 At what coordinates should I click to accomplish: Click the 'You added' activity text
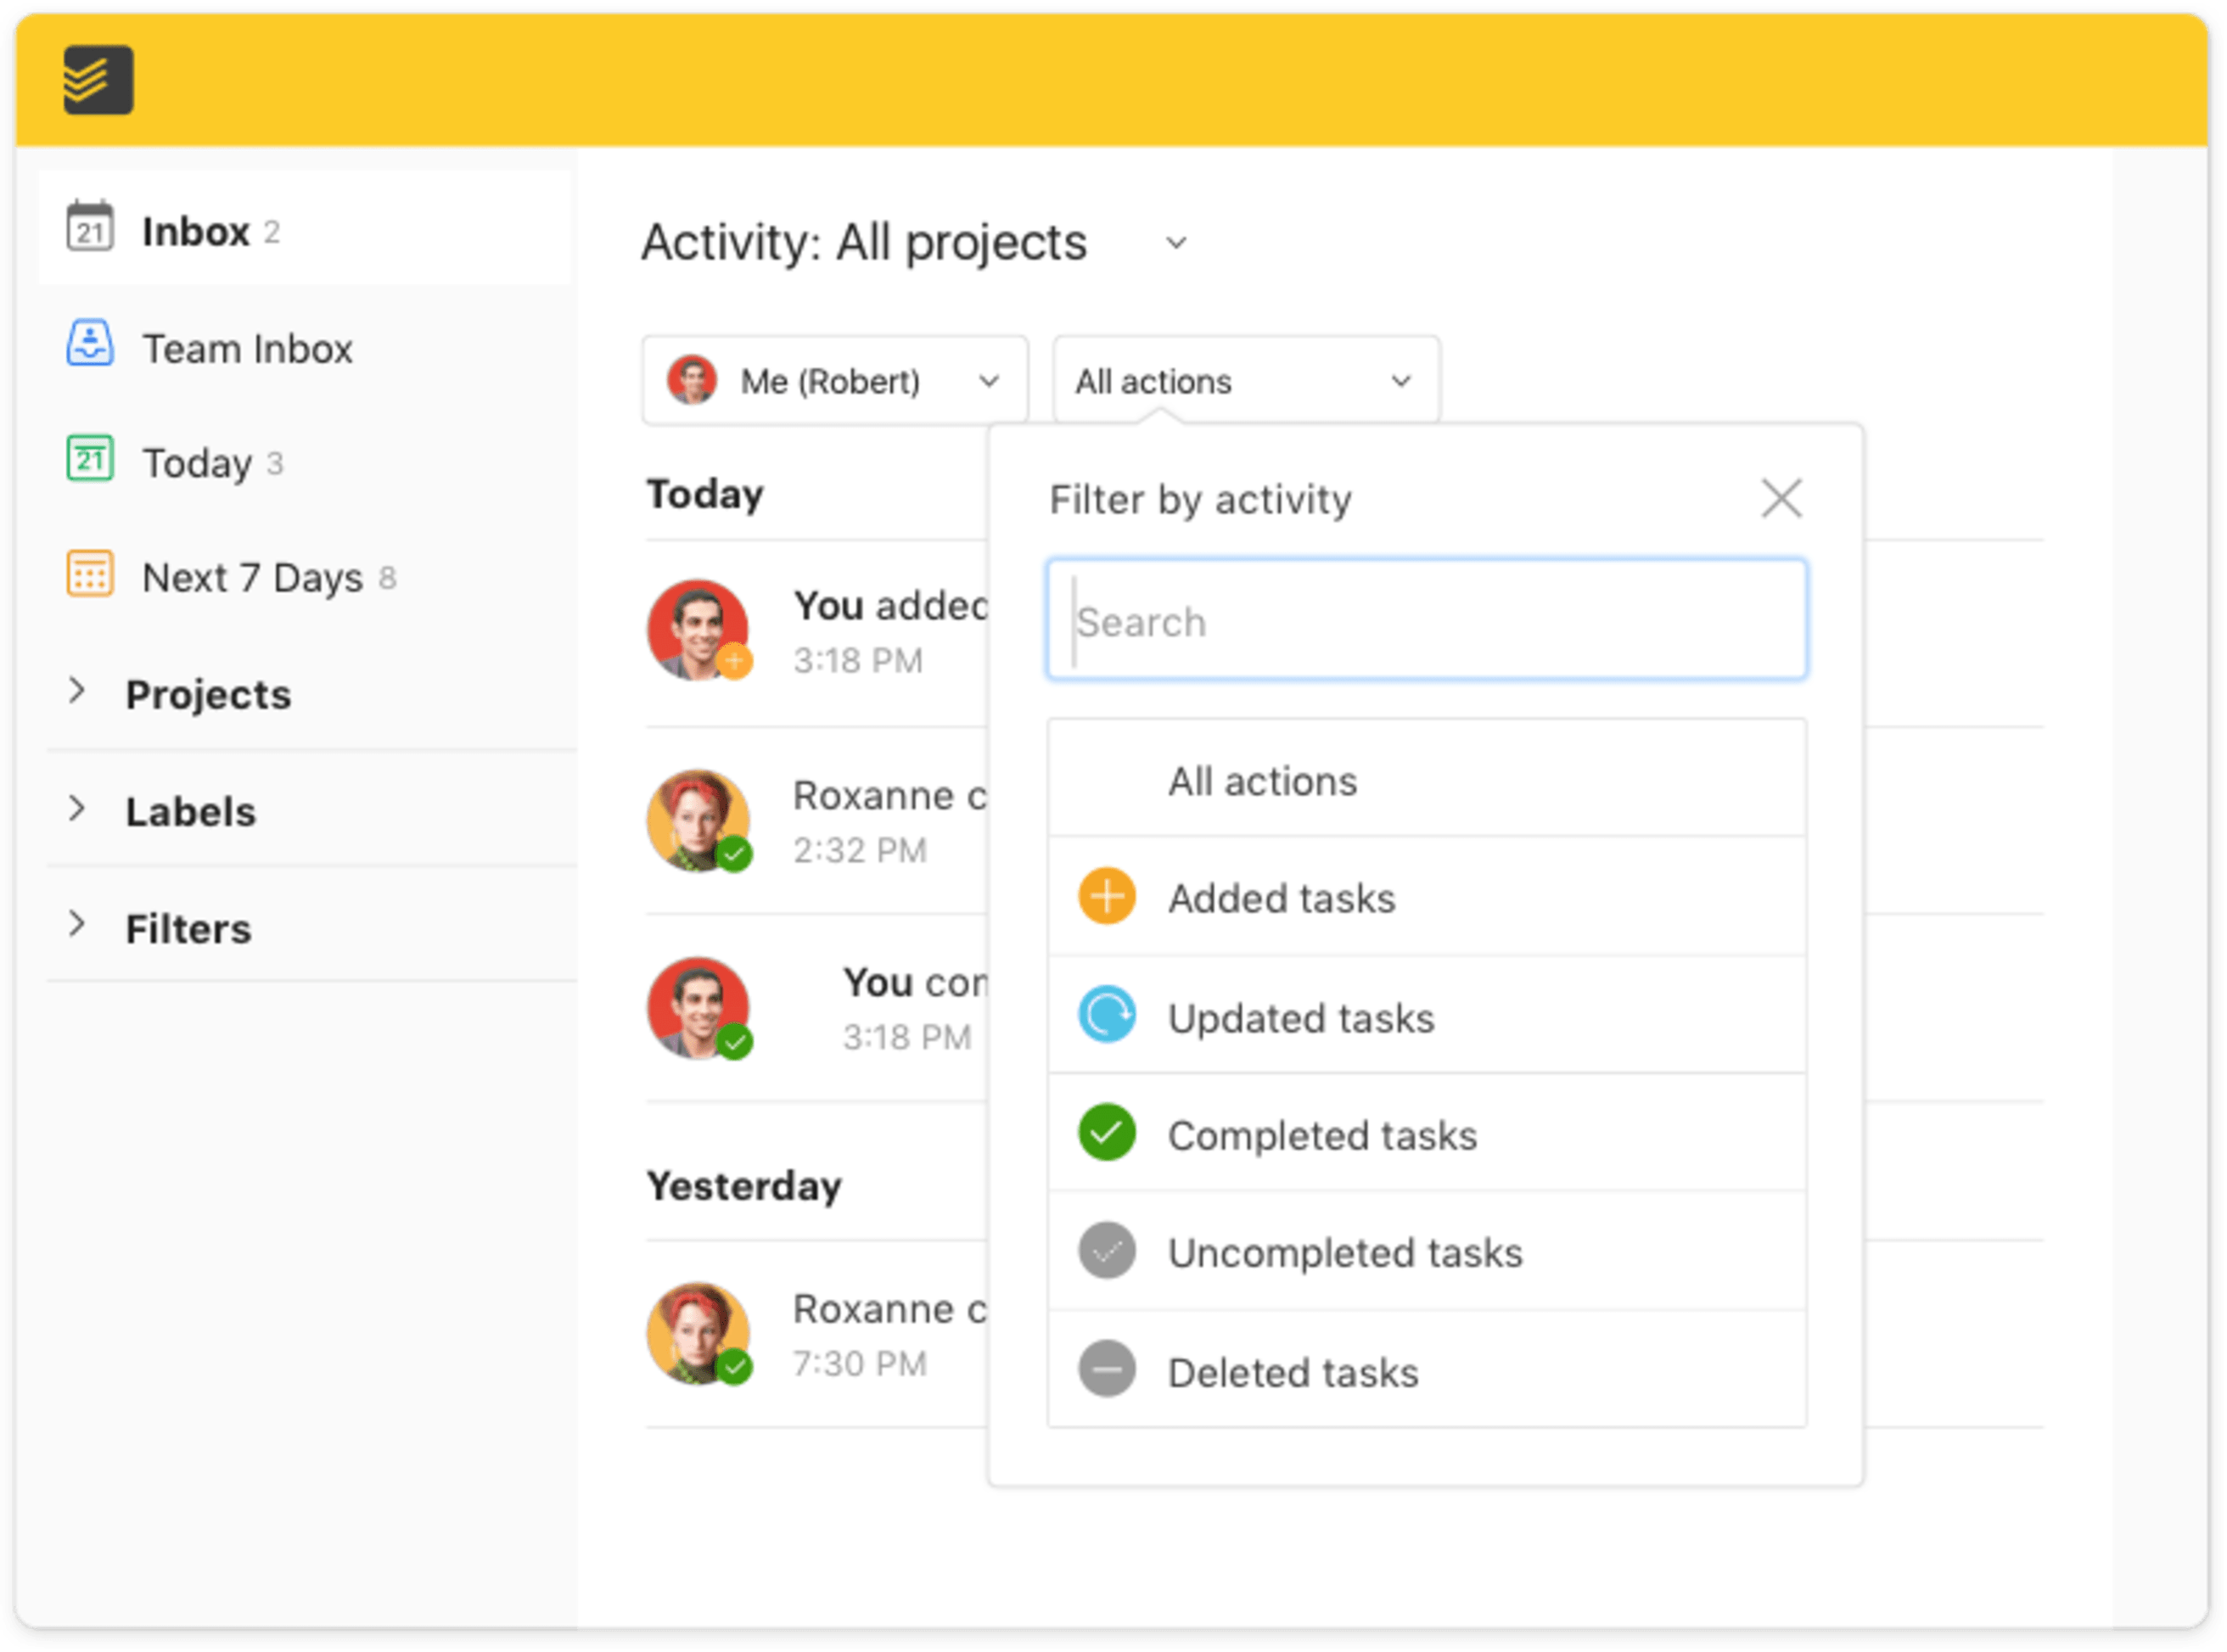pyautogui.click(x=890, y=605)
